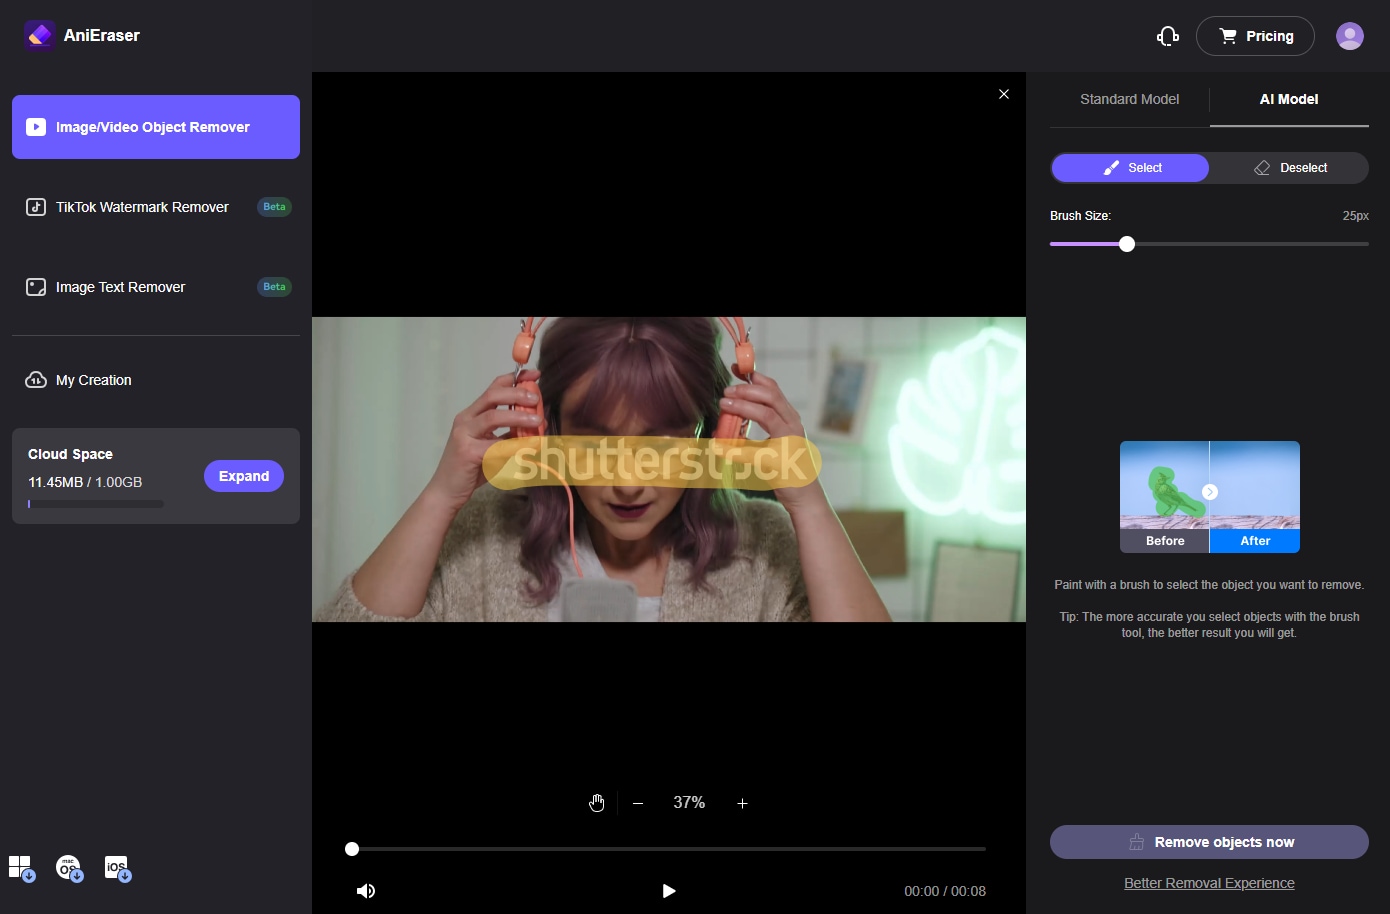Click the TikTok Watermark Remover icon
The width and height of the screenshot is (1390, 914).
tap(36, 207)
